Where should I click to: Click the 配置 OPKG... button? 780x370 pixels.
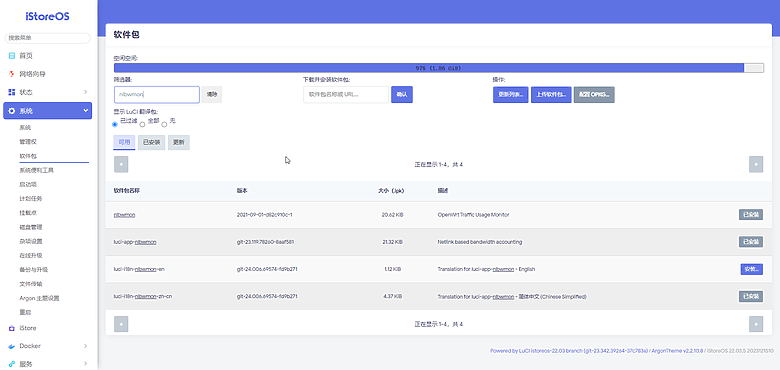pos(594,94)
